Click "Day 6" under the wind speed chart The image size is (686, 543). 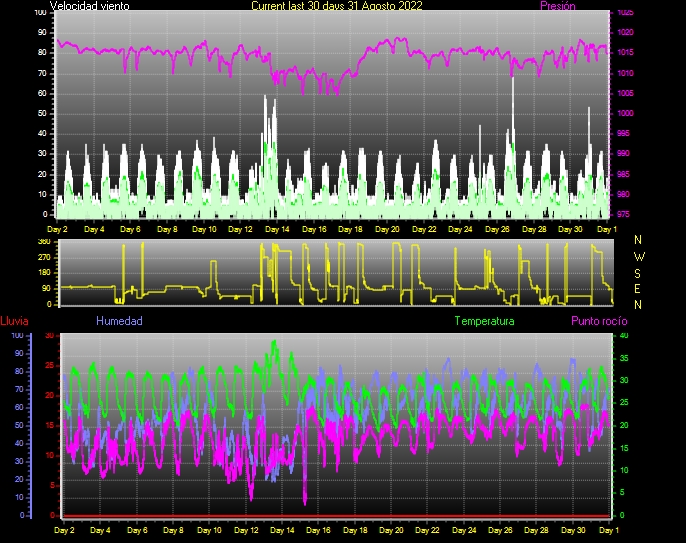click(130, 229)
